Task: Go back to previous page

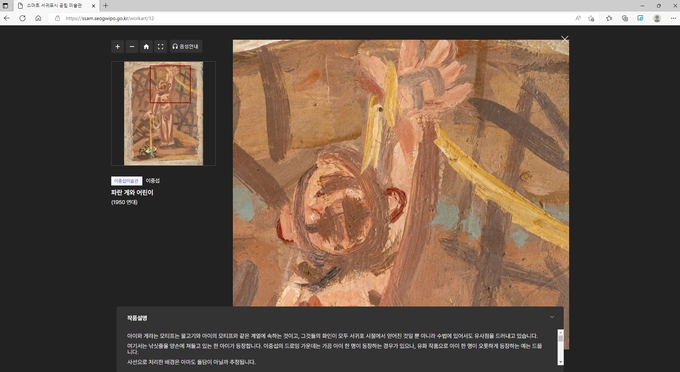Action: 7,18
